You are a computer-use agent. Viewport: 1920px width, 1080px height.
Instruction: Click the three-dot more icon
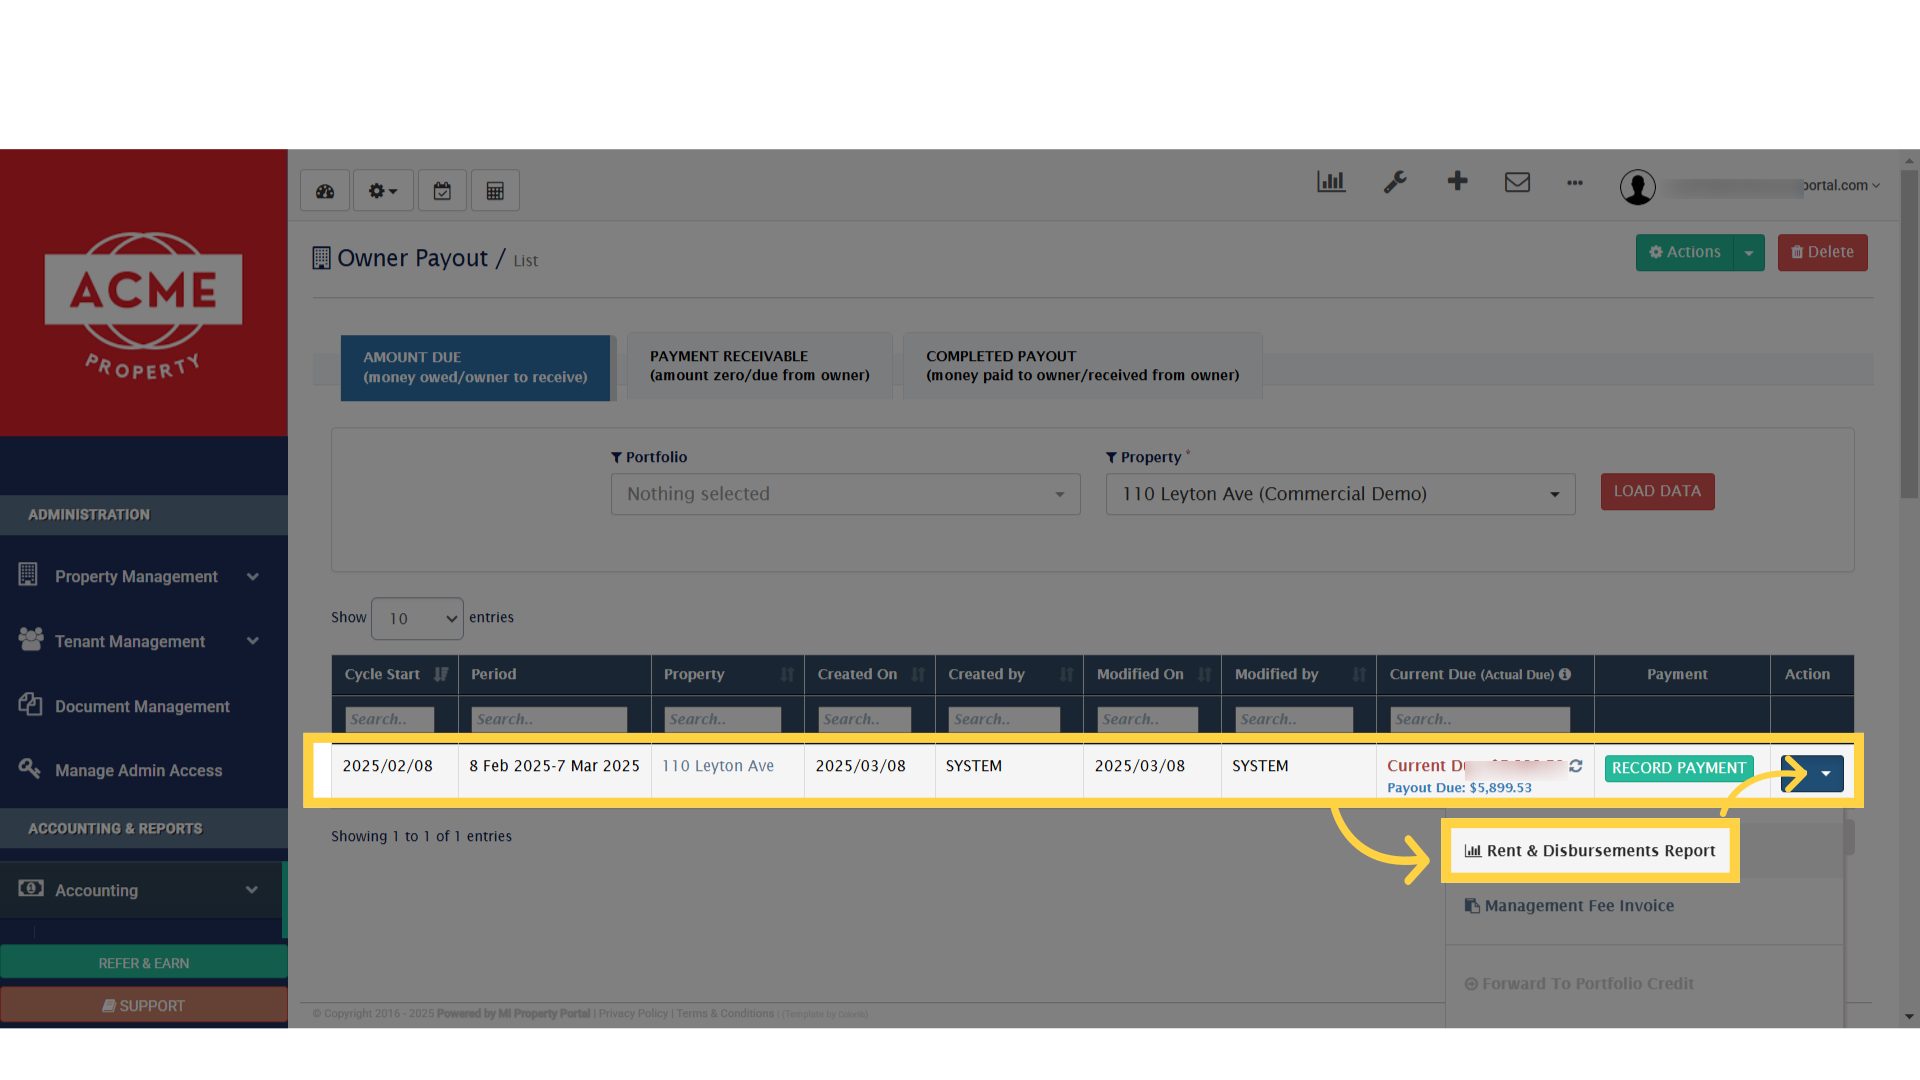1575,183
